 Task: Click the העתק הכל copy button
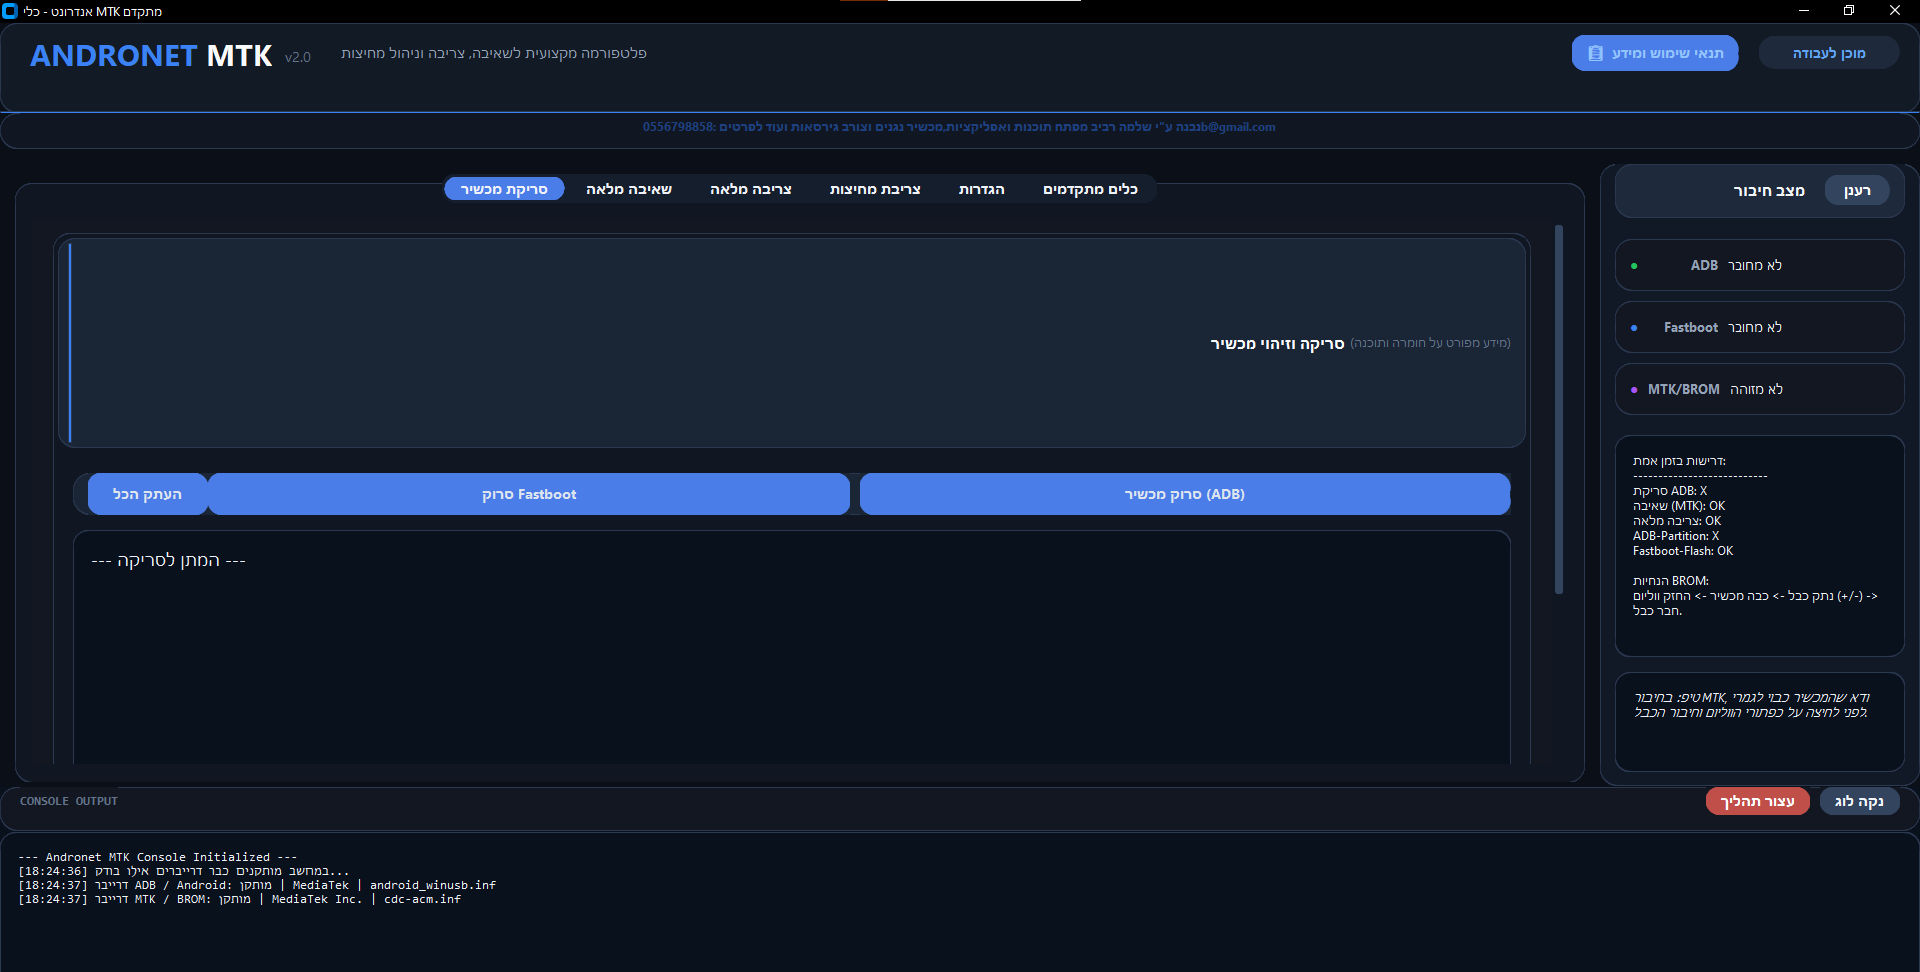pos(147,494)
